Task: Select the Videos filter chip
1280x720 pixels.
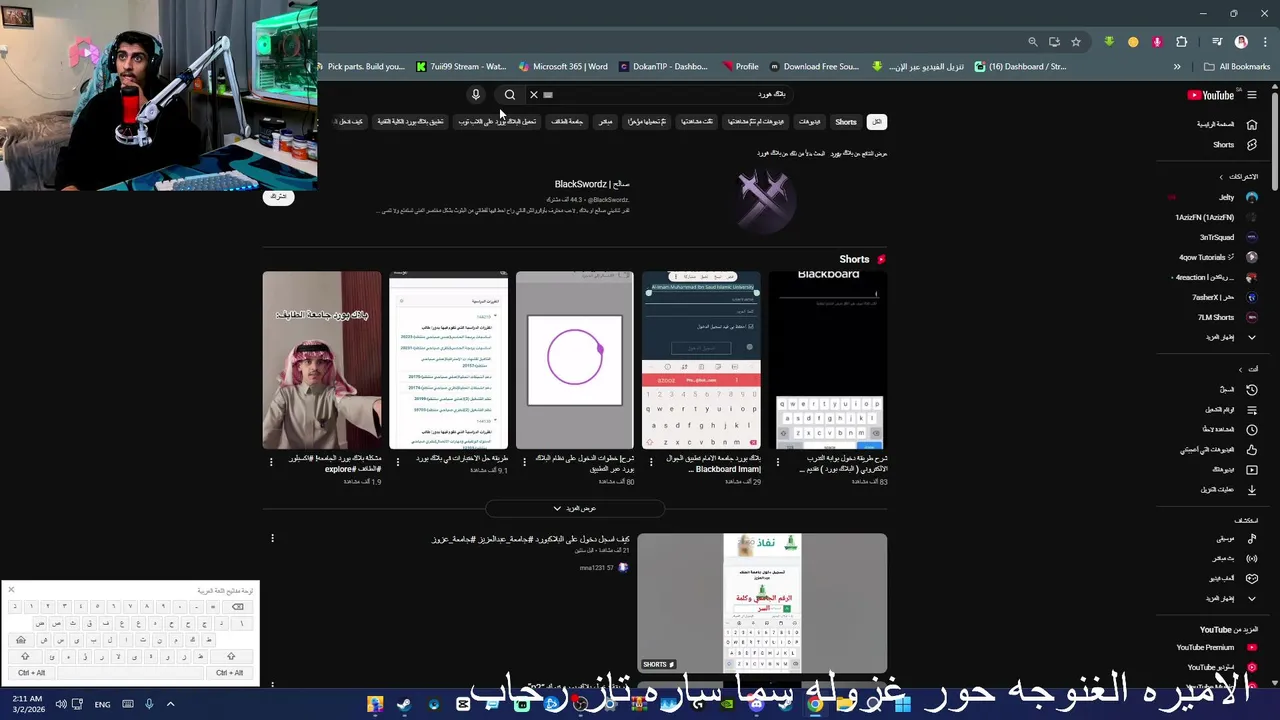Action: point(809,122)
